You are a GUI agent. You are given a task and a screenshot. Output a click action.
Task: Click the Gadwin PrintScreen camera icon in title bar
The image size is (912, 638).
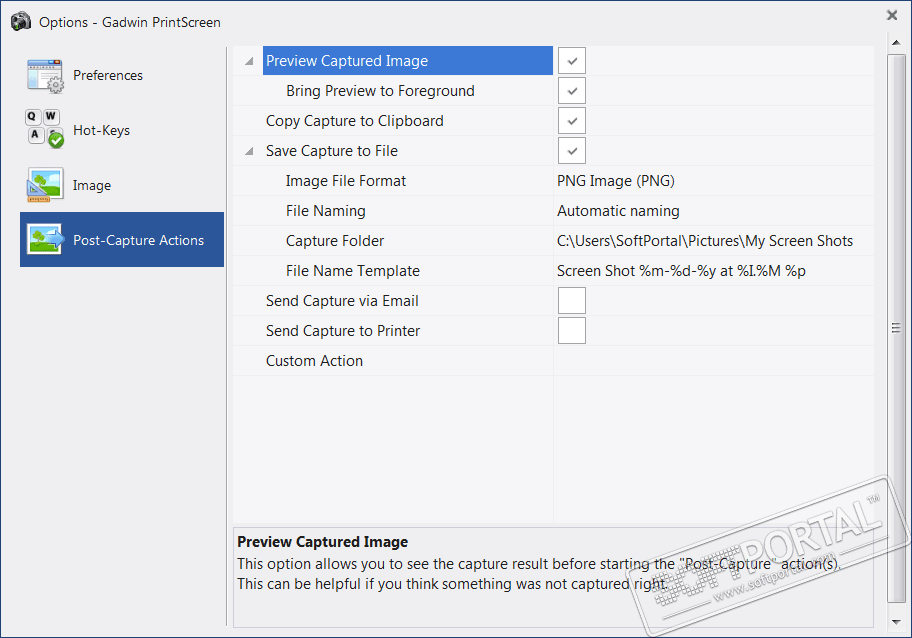21,21
